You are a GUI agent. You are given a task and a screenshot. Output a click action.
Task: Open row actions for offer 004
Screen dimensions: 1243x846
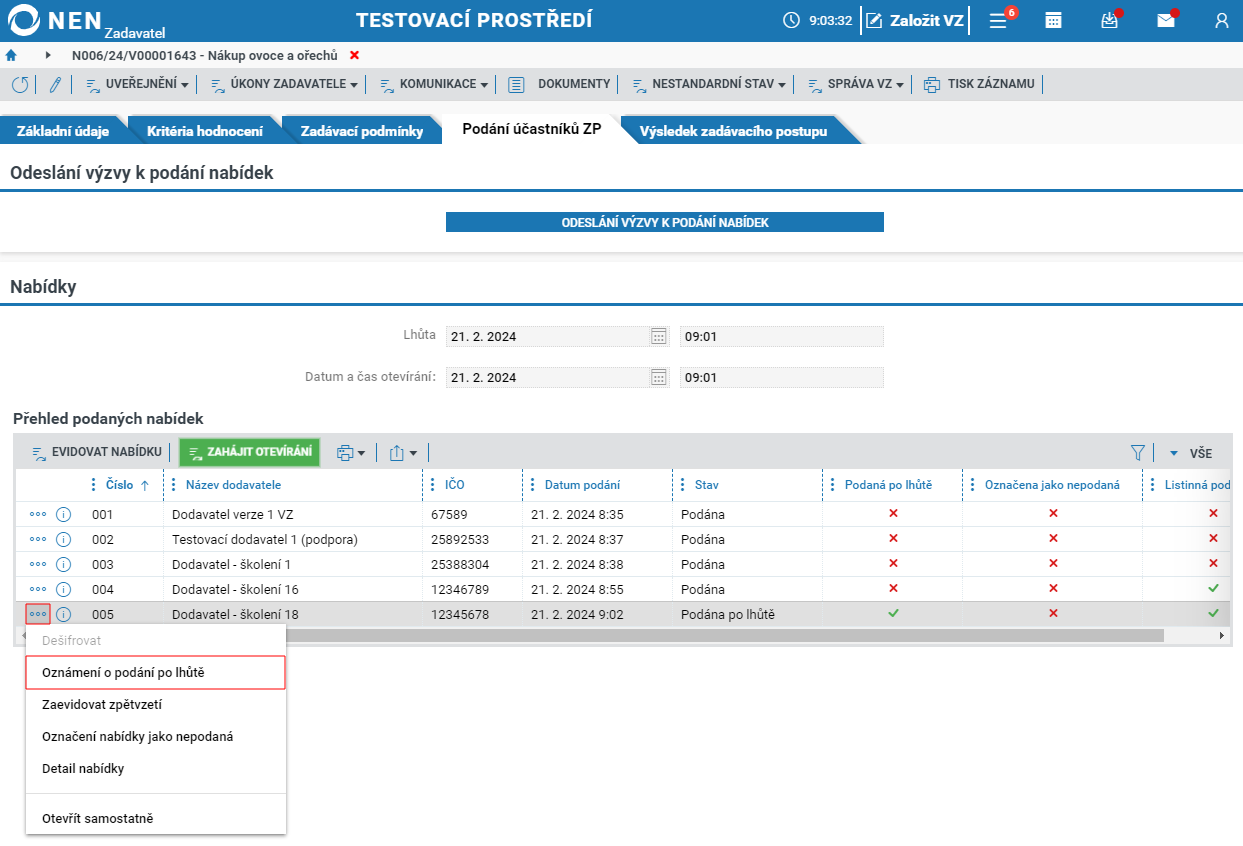pos(38,589)
